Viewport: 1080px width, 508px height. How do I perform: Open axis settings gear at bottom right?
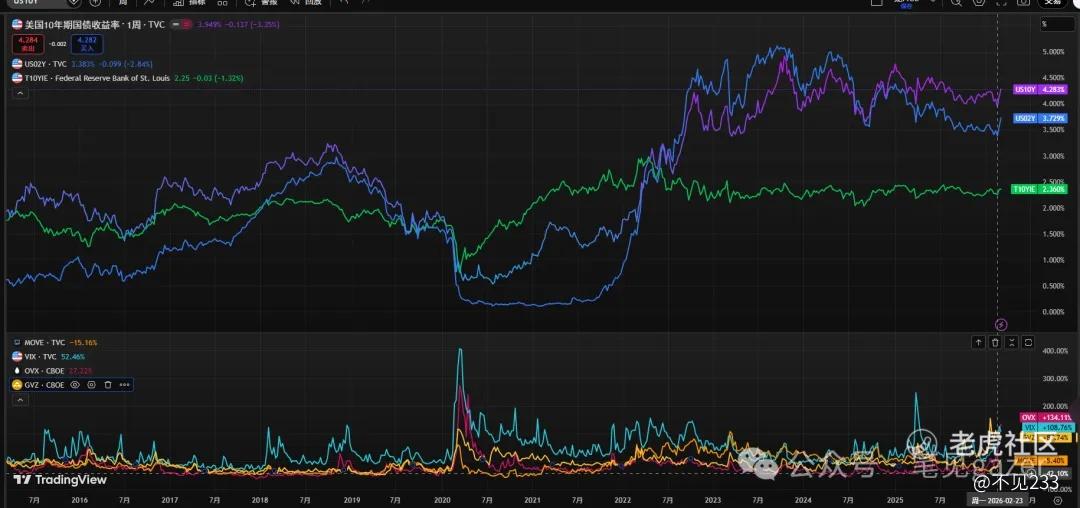(1058, 500)
